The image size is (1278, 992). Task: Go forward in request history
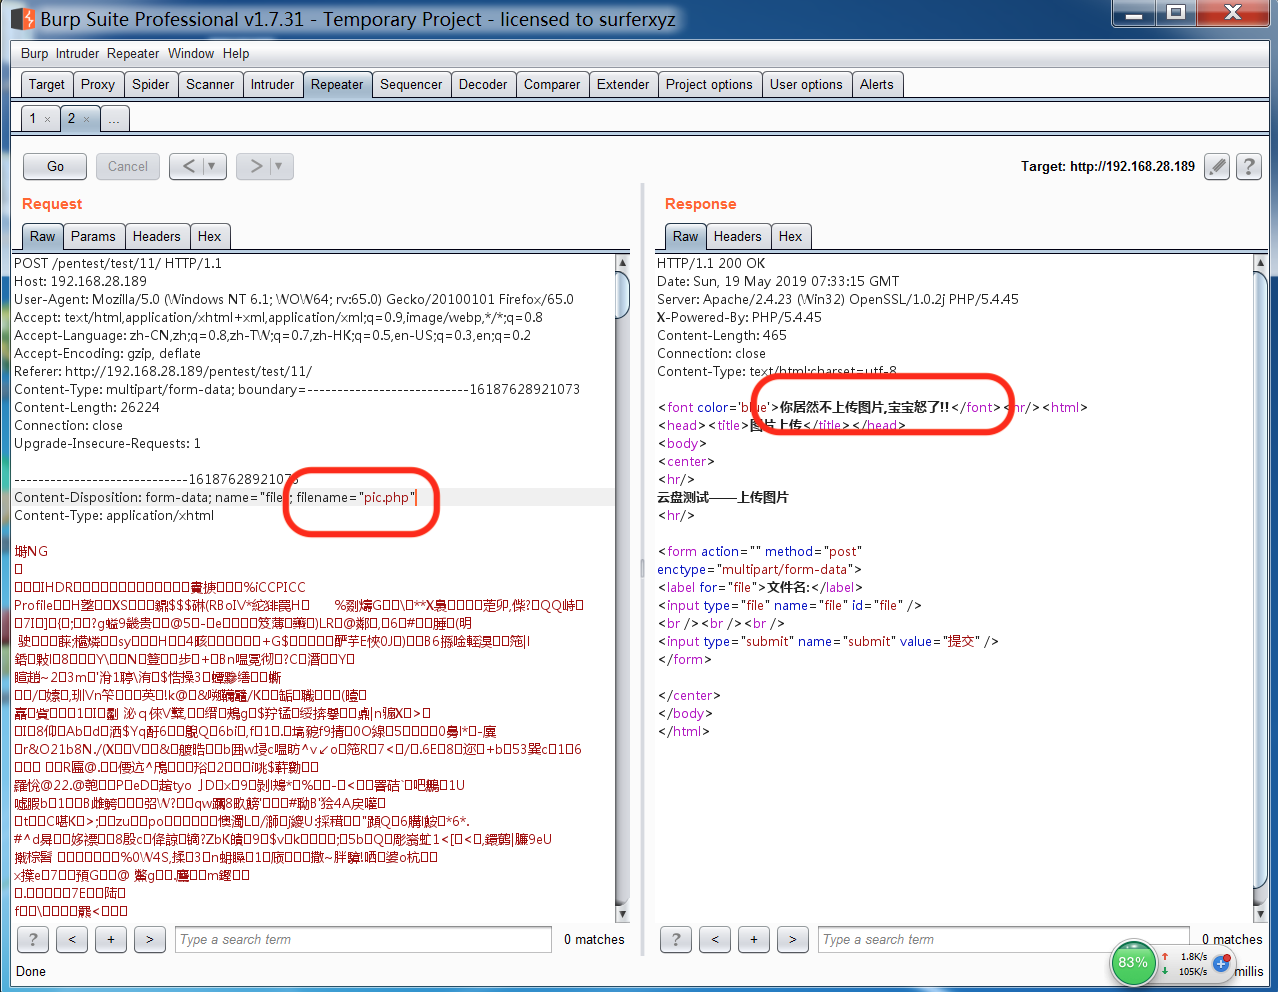tap(256, 166)
